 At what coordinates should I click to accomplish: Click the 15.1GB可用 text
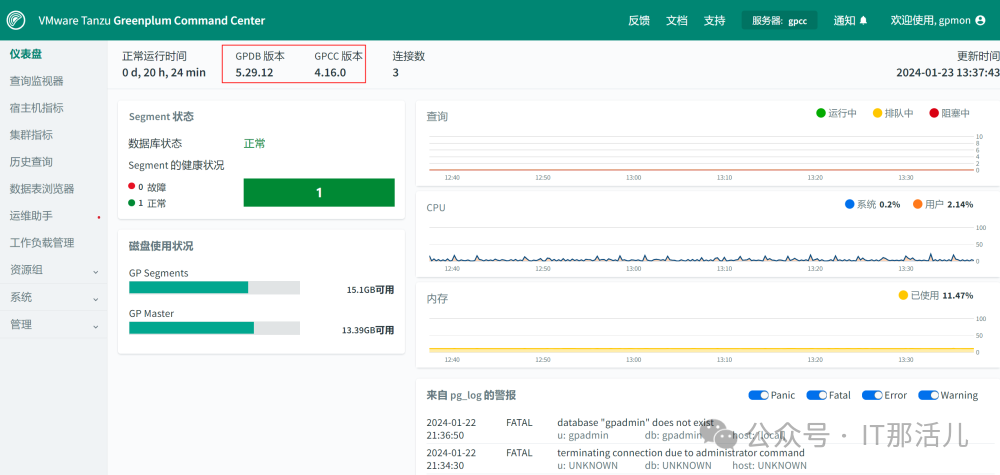(371, 289)
